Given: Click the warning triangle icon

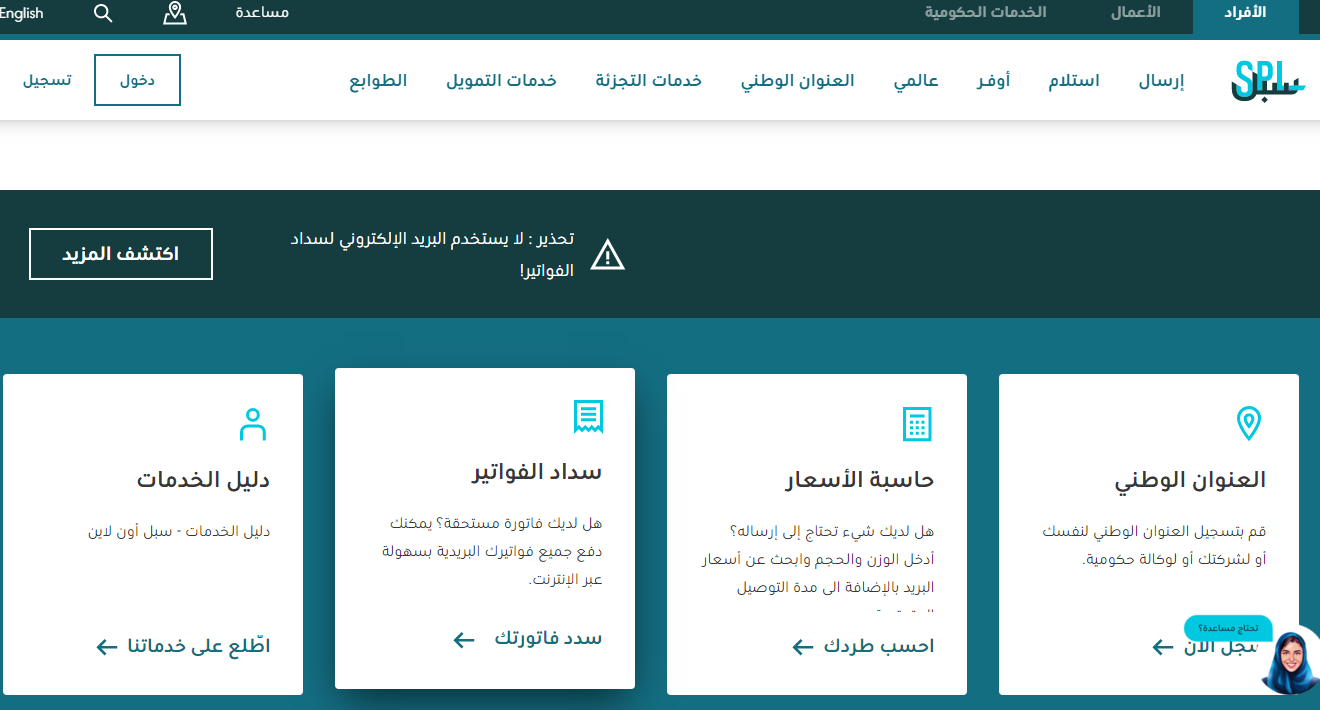Looking at the screenshot, I should coord(607,256).
